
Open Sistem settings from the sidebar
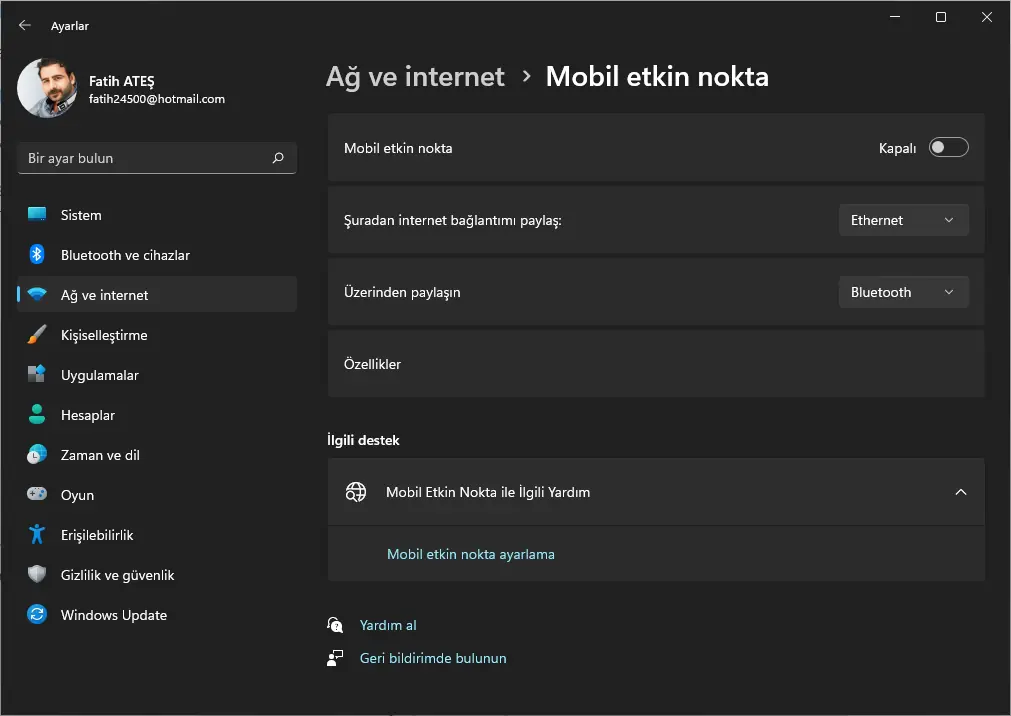click(x=80, y=214)
